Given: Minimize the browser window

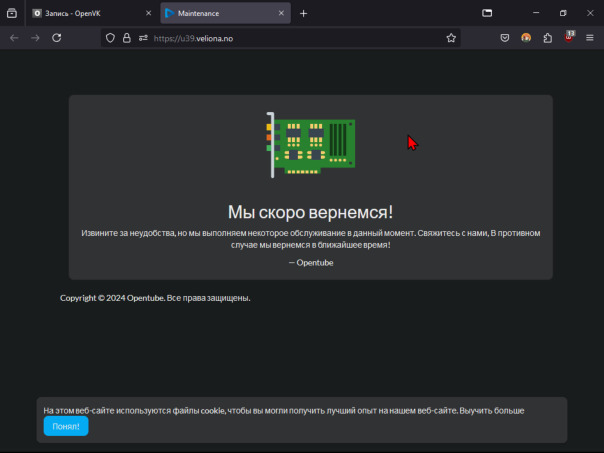Looking at the screenshot, I should [536, 13].
